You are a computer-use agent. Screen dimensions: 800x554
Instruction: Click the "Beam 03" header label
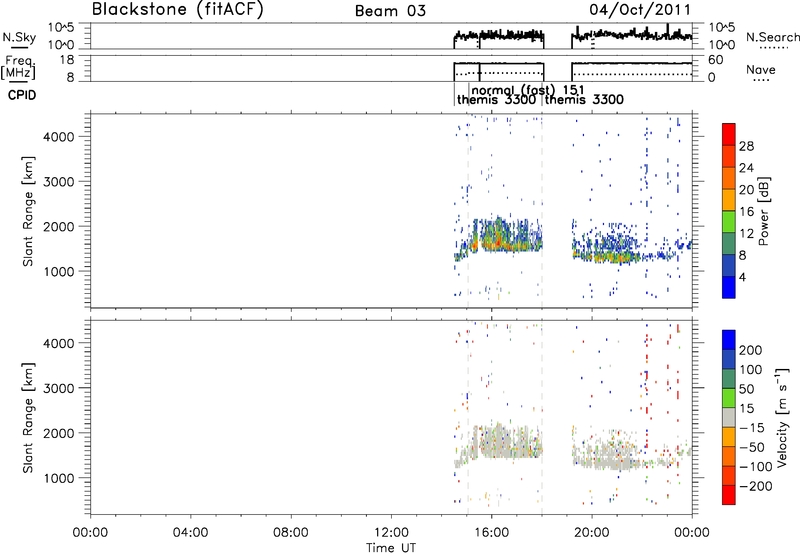pos(390,11)
